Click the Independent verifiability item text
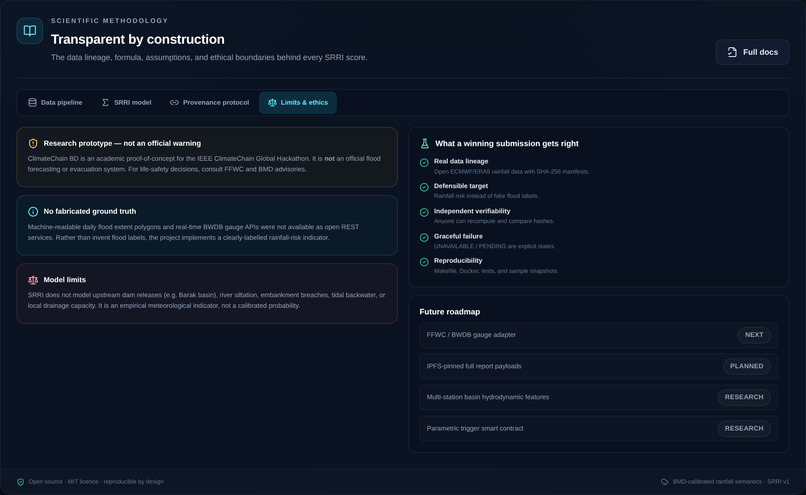806x495 pixels. click(x=472, y=211)
